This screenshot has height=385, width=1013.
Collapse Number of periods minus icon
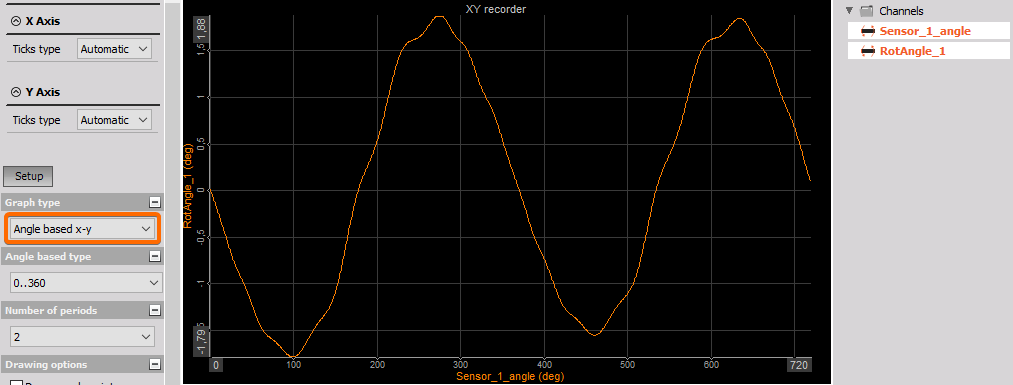(x=154, y=311)
